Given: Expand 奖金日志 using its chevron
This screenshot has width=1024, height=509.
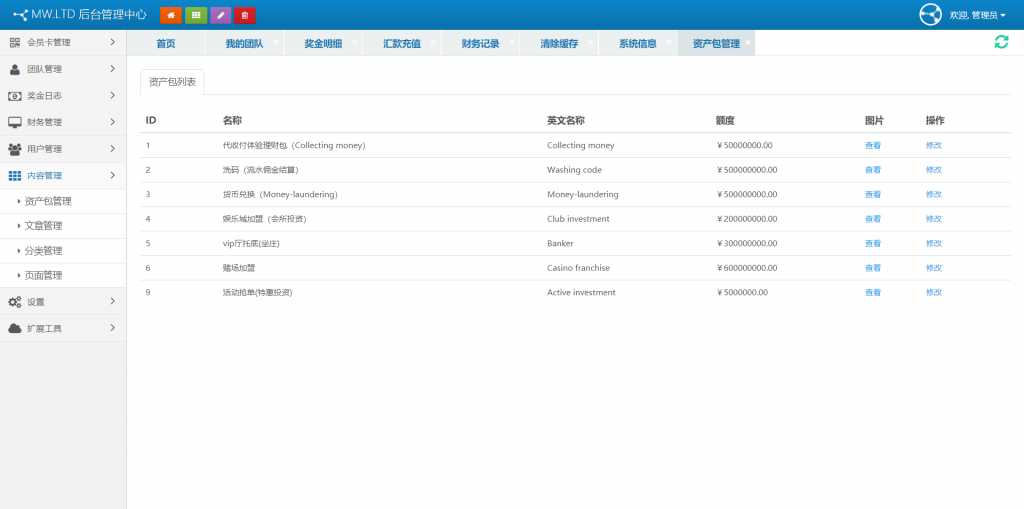Looking at the screenshot, I should tap(112, 95).
